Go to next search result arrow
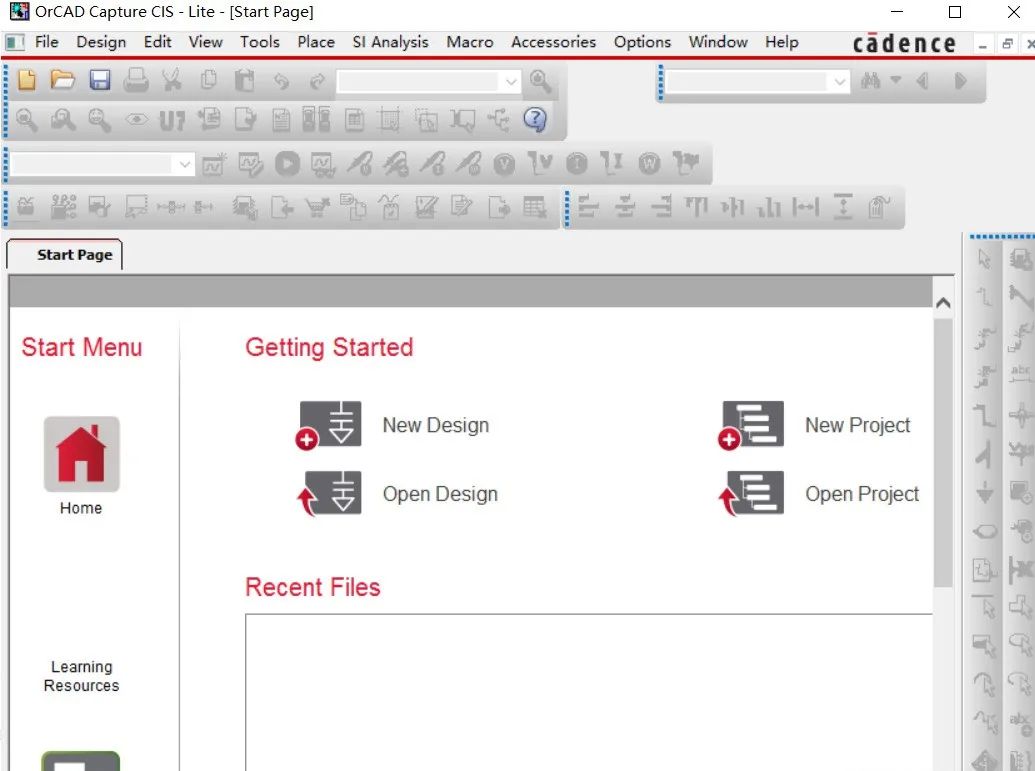This screenshot has height=771, width=1035. [x=960, y=81]
